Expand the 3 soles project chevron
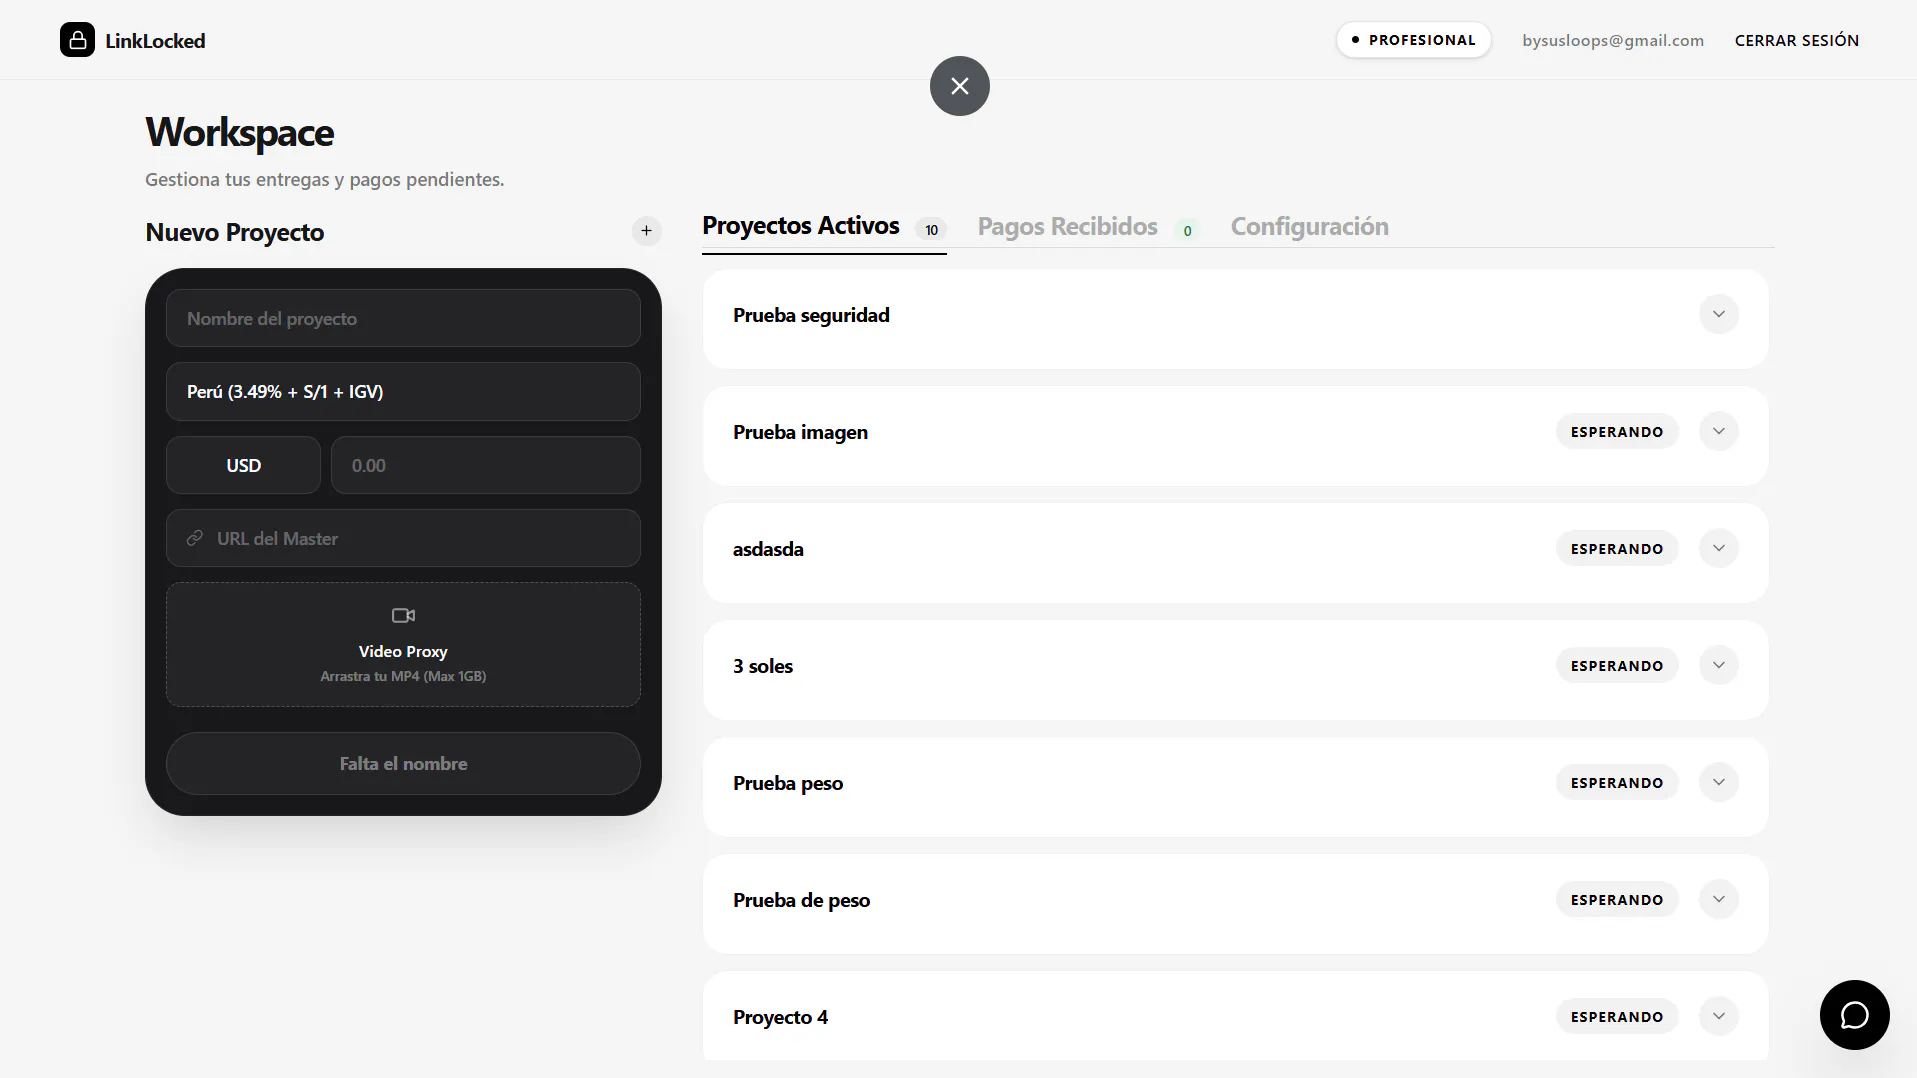The image size is (1917, 1078). point(1718,665)
